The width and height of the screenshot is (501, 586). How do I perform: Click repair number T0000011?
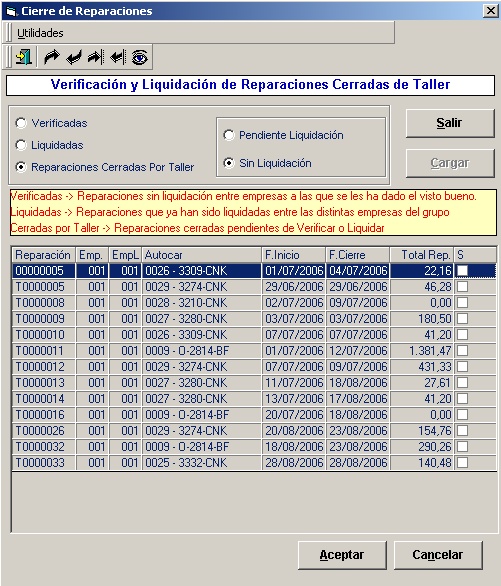click(40, 351)
